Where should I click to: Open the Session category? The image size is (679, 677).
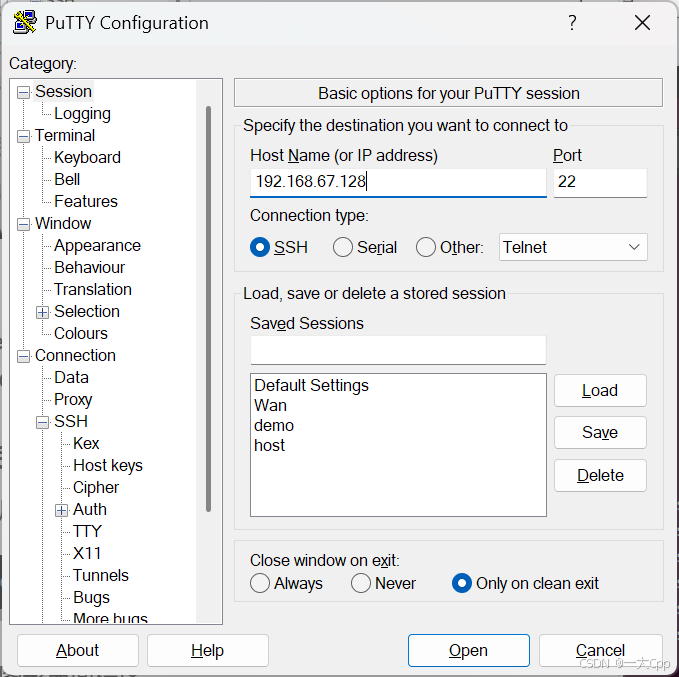click(x=63, y=91)
